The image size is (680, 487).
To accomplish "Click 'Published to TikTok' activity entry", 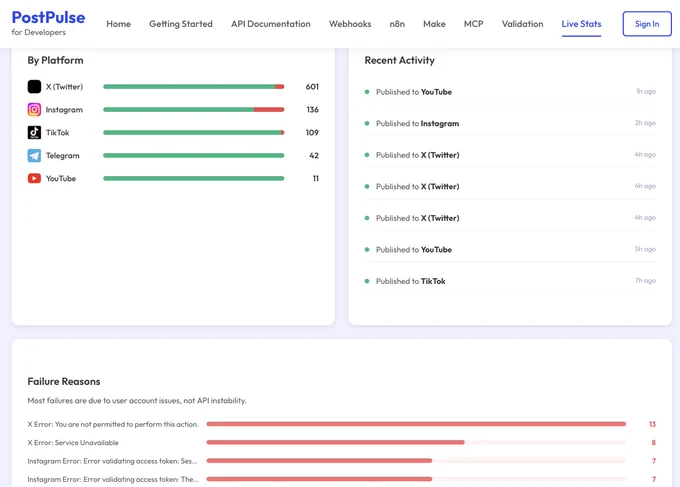I will [x=510, y=281].
